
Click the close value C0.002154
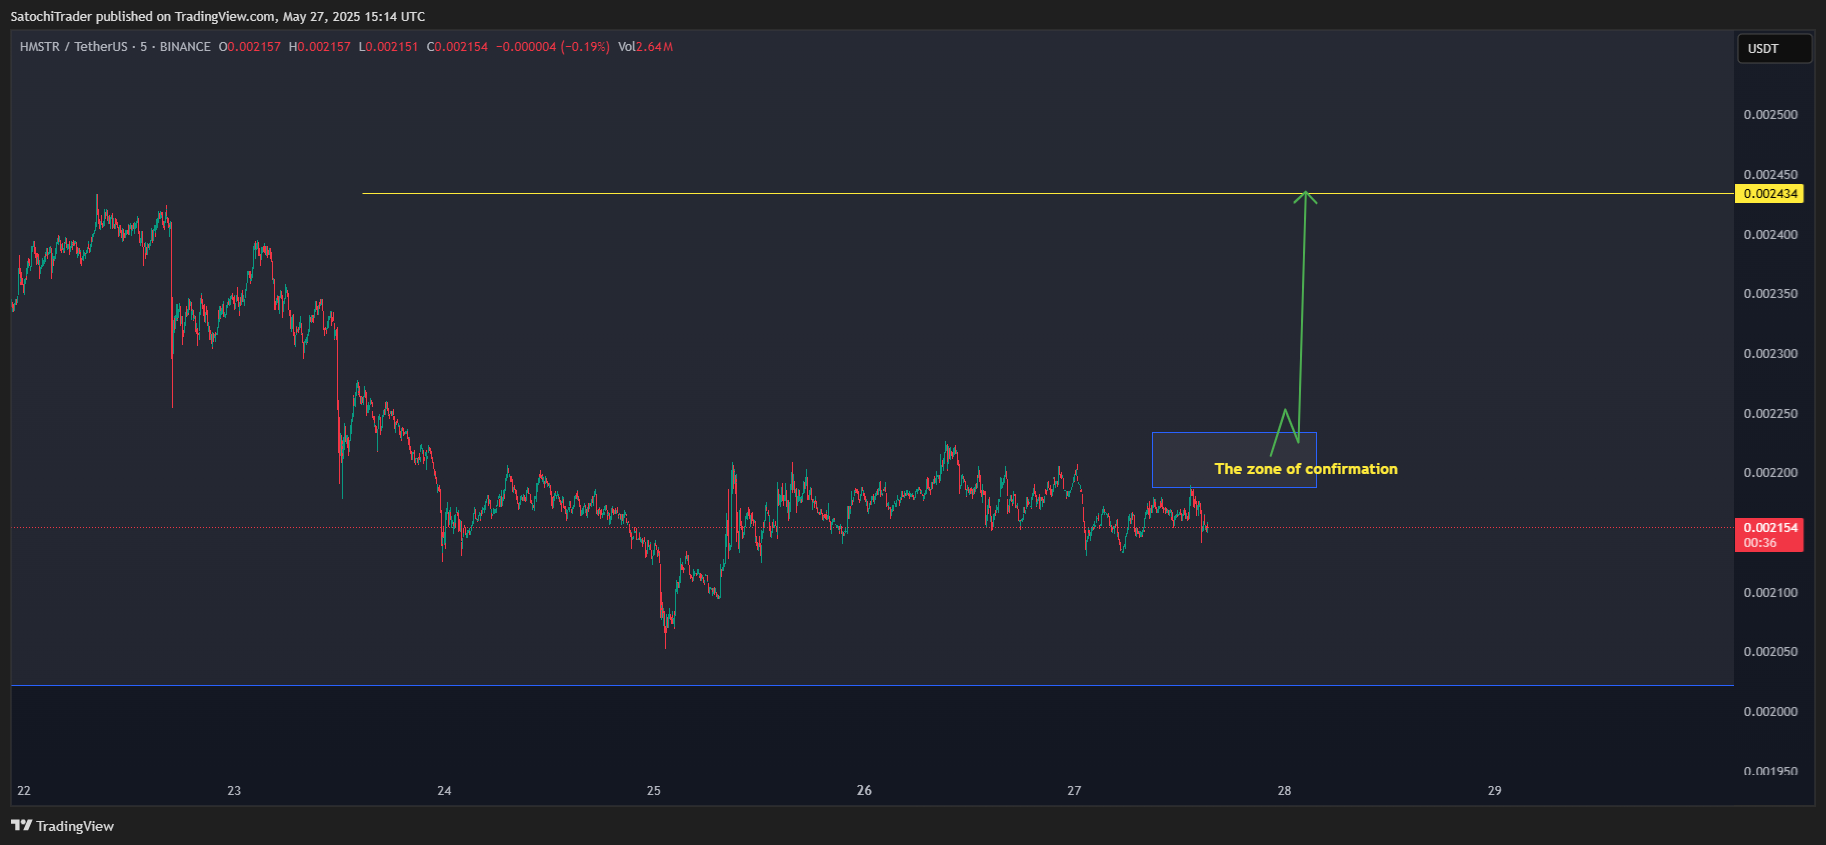click(x=458, y=47)
